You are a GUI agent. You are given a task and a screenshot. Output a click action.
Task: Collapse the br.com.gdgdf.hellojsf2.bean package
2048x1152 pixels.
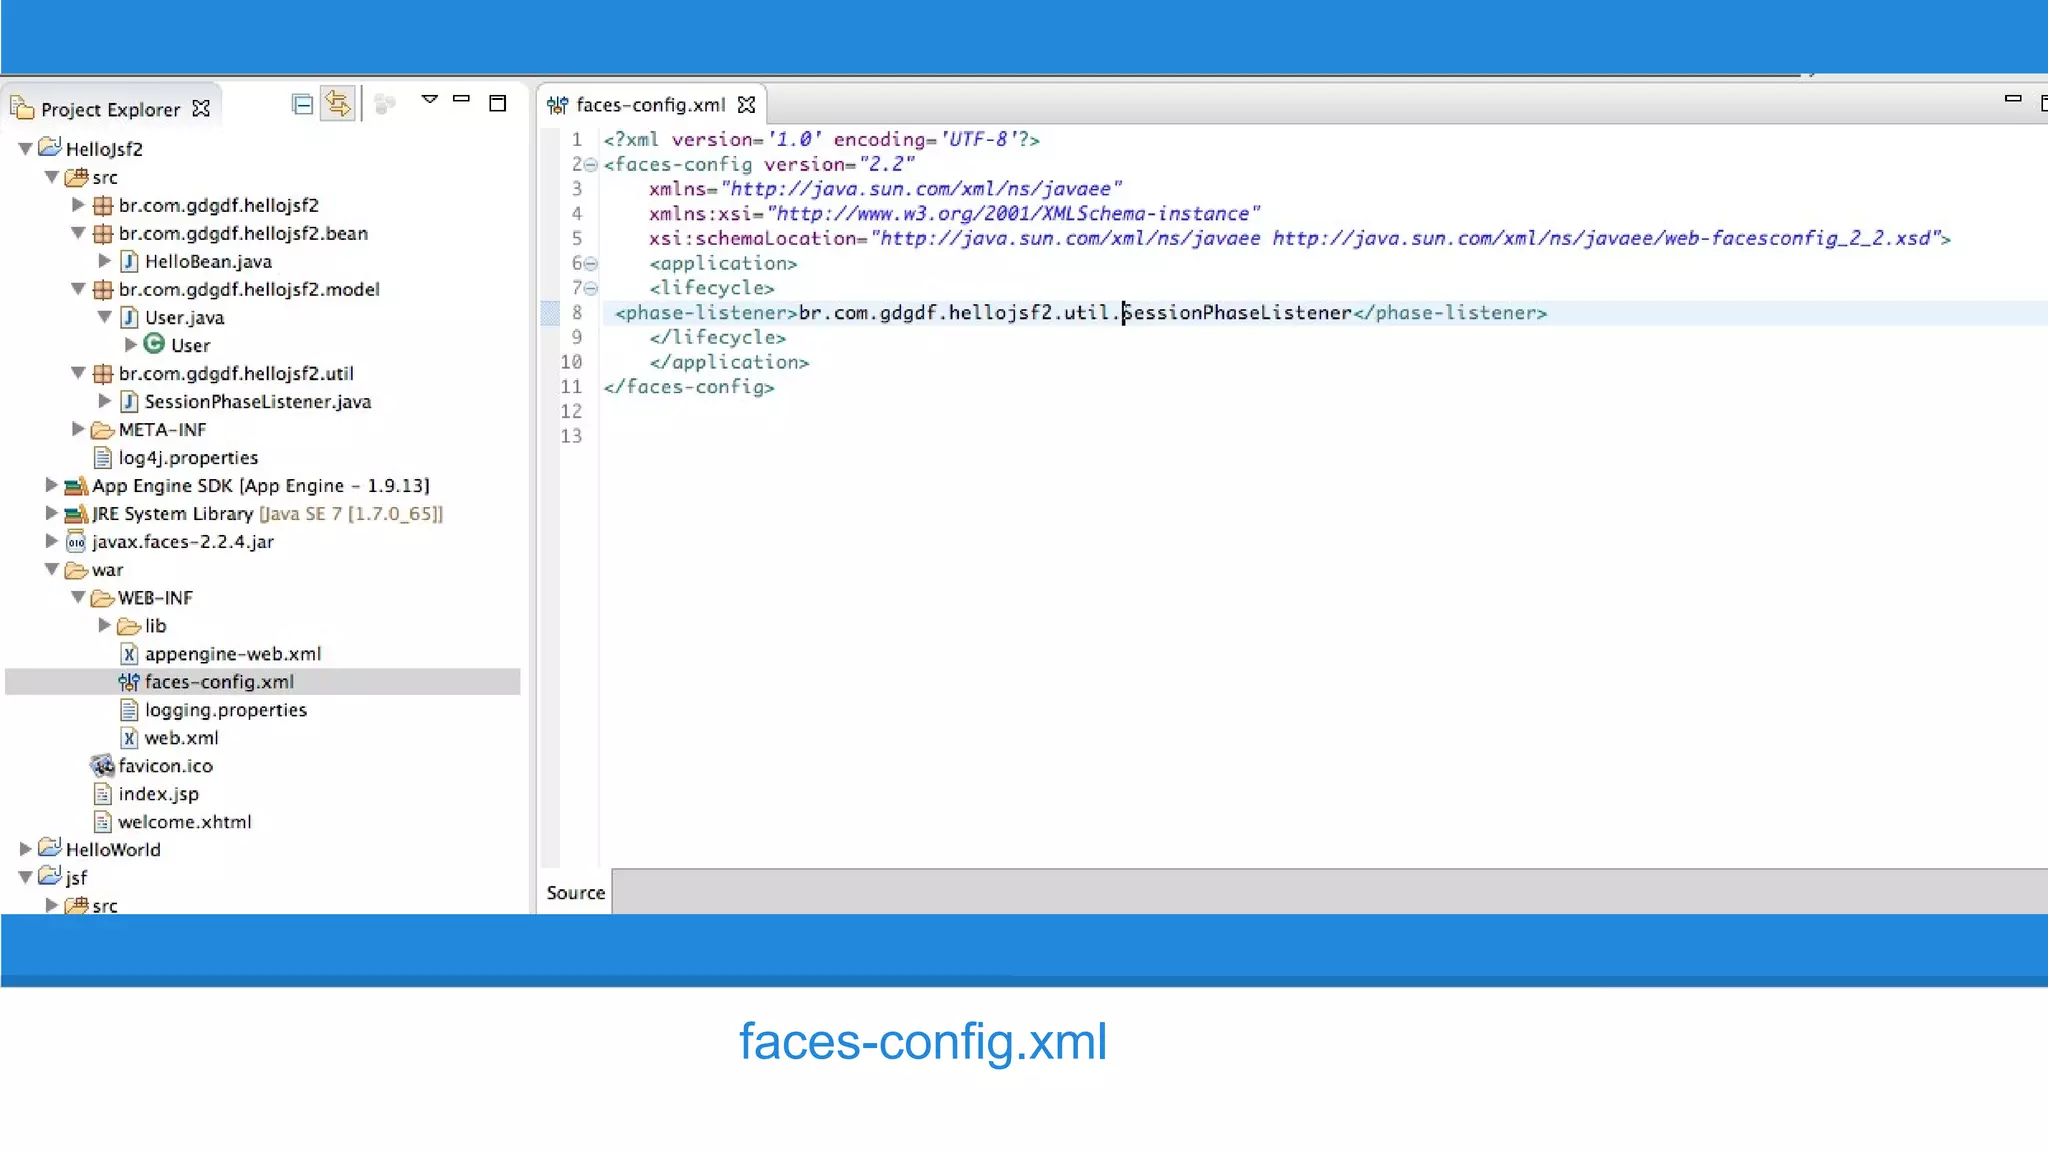click(x=77, y=232)
